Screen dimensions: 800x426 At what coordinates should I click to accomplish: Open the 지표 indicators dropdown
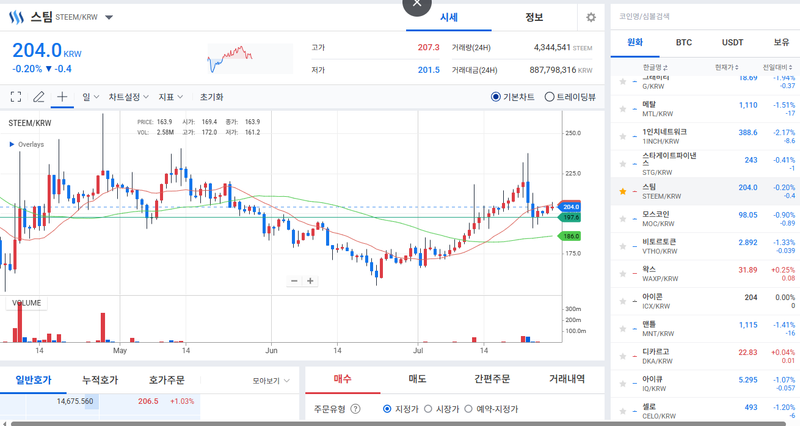170,97
